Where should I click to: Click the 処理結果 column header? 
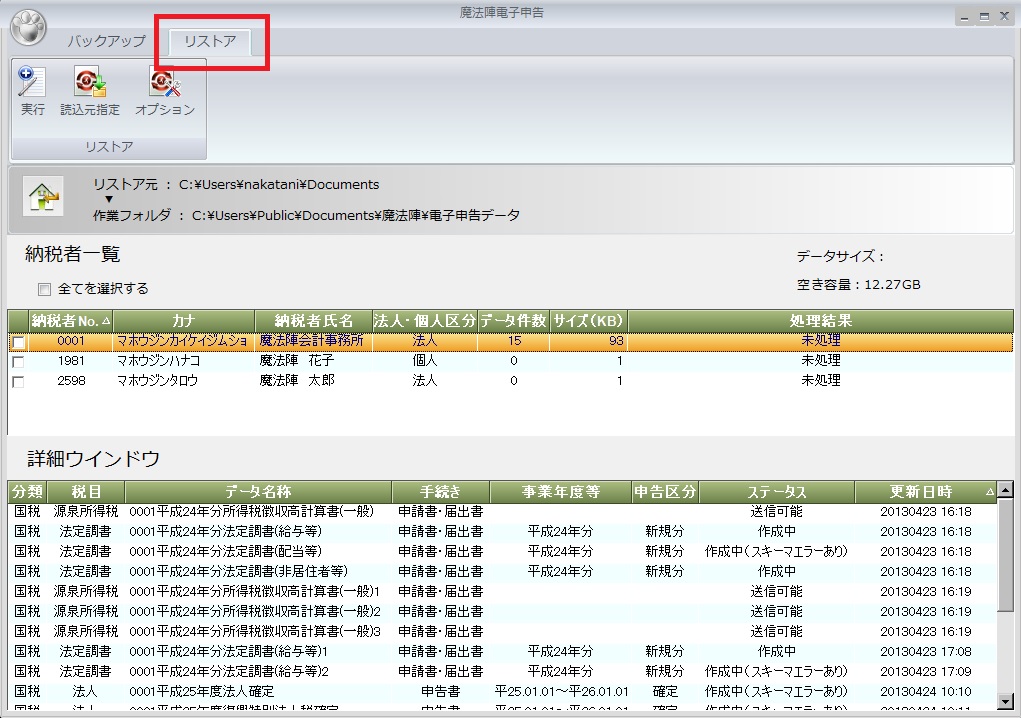820,320
